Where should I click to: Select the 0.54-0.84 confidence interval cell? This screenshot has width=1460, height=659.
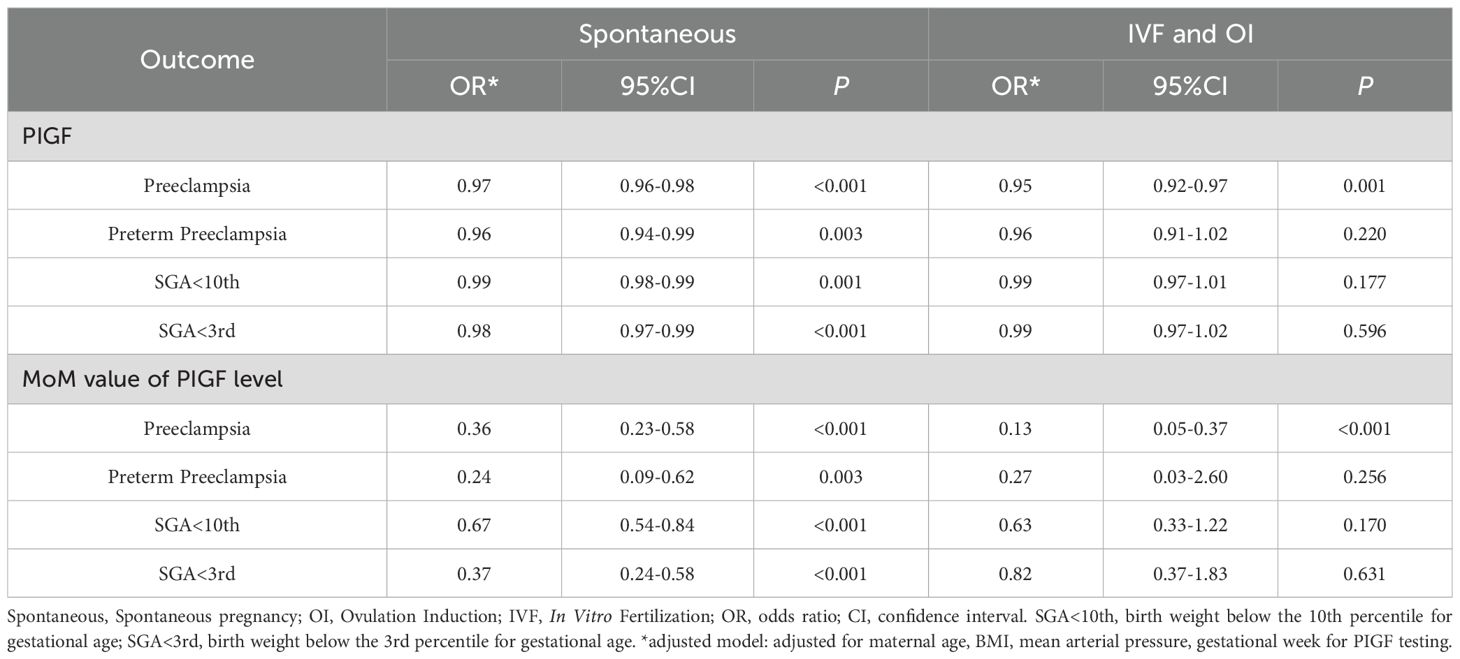[x=657, y=525]
